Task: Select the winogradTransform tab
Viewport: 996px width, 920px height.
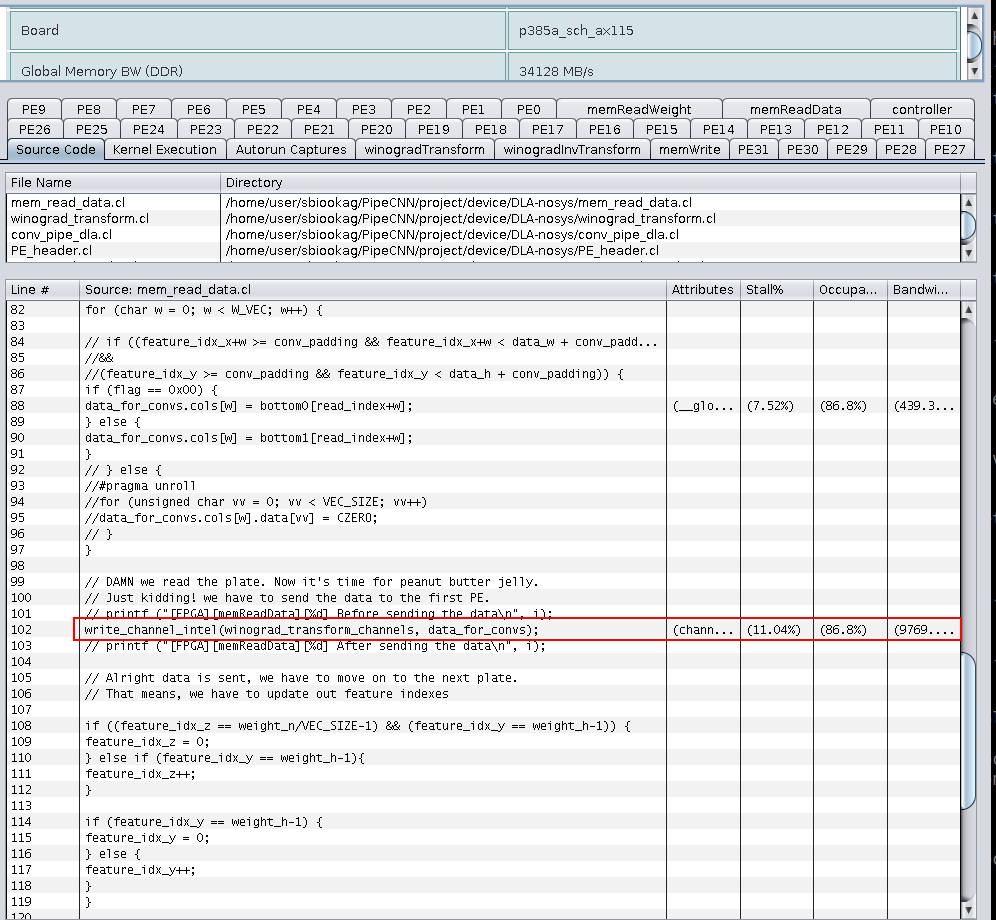Action: coord(424,149)
